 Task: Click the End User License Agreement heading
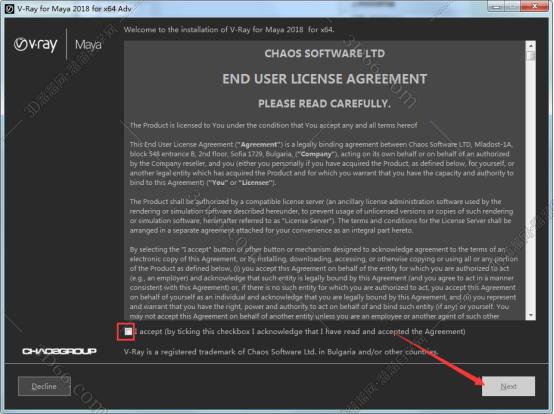tap(325, 79)
